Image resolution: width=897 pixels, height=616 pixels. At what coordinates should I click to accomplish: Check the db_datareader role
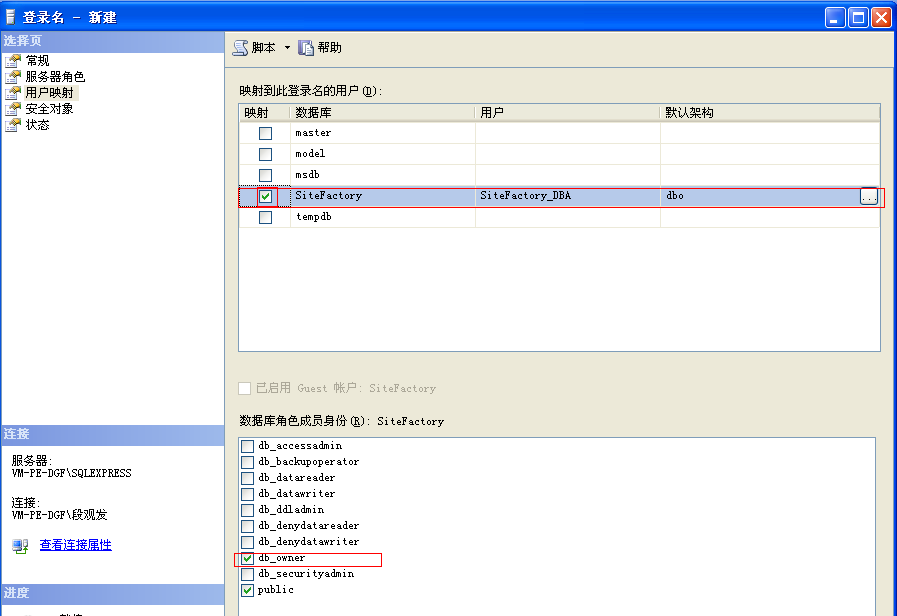[247, 478]
